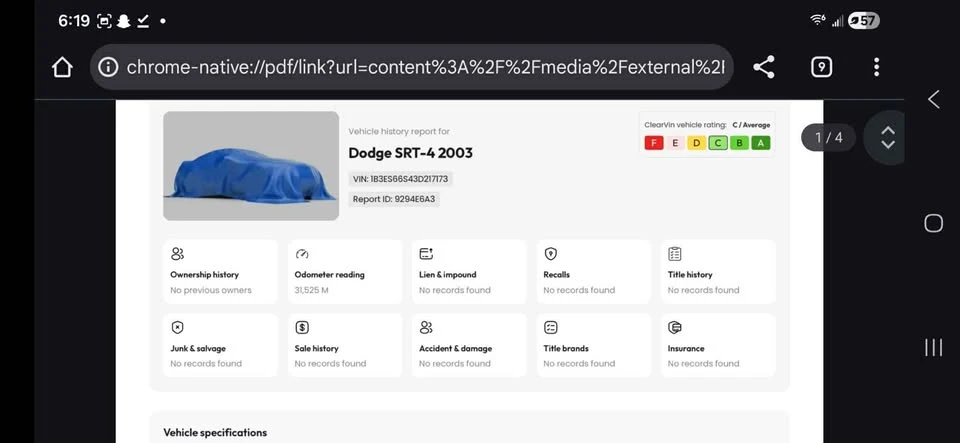Click the Accident & damage icon

tap(426, 327)
